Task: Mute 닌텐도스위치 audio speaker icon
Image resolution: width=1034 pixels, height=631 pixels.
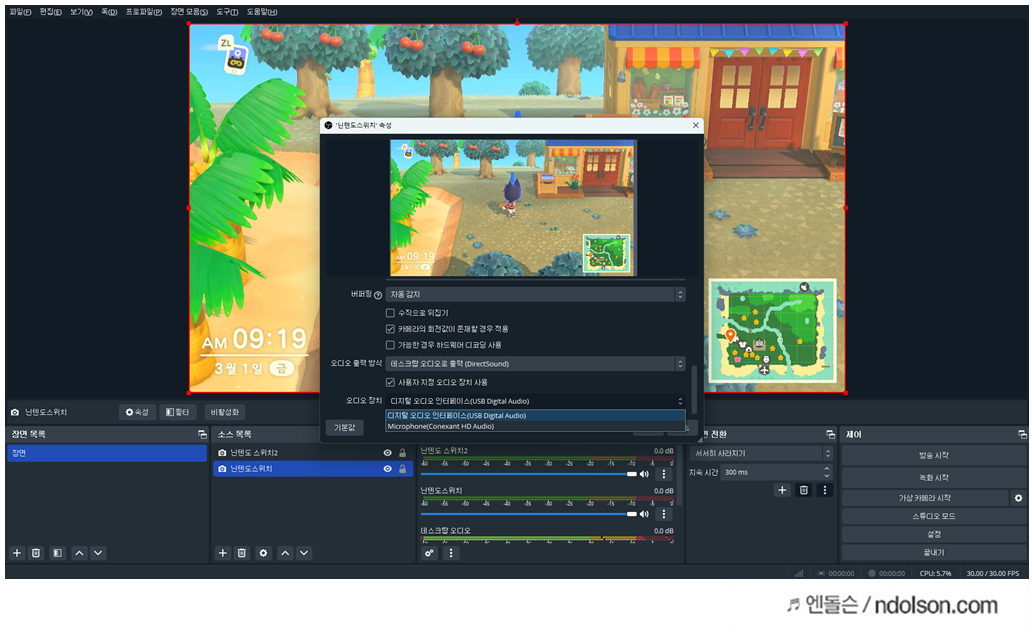Action: tap(644, 514)
